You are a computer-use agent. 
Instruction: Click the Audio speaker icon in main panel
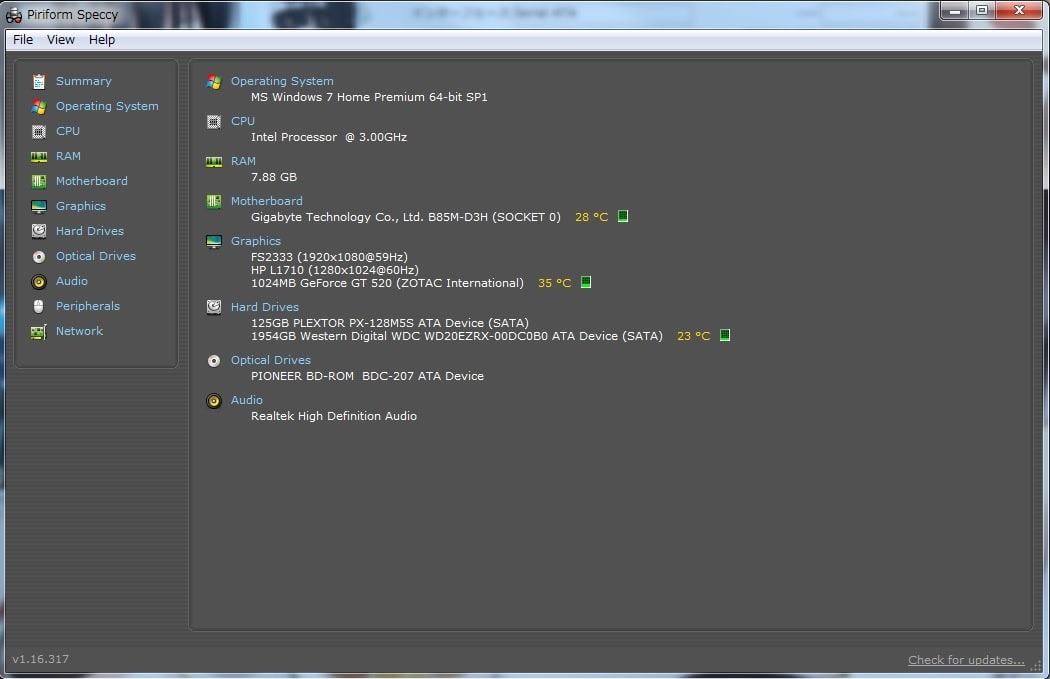[214, 400]
